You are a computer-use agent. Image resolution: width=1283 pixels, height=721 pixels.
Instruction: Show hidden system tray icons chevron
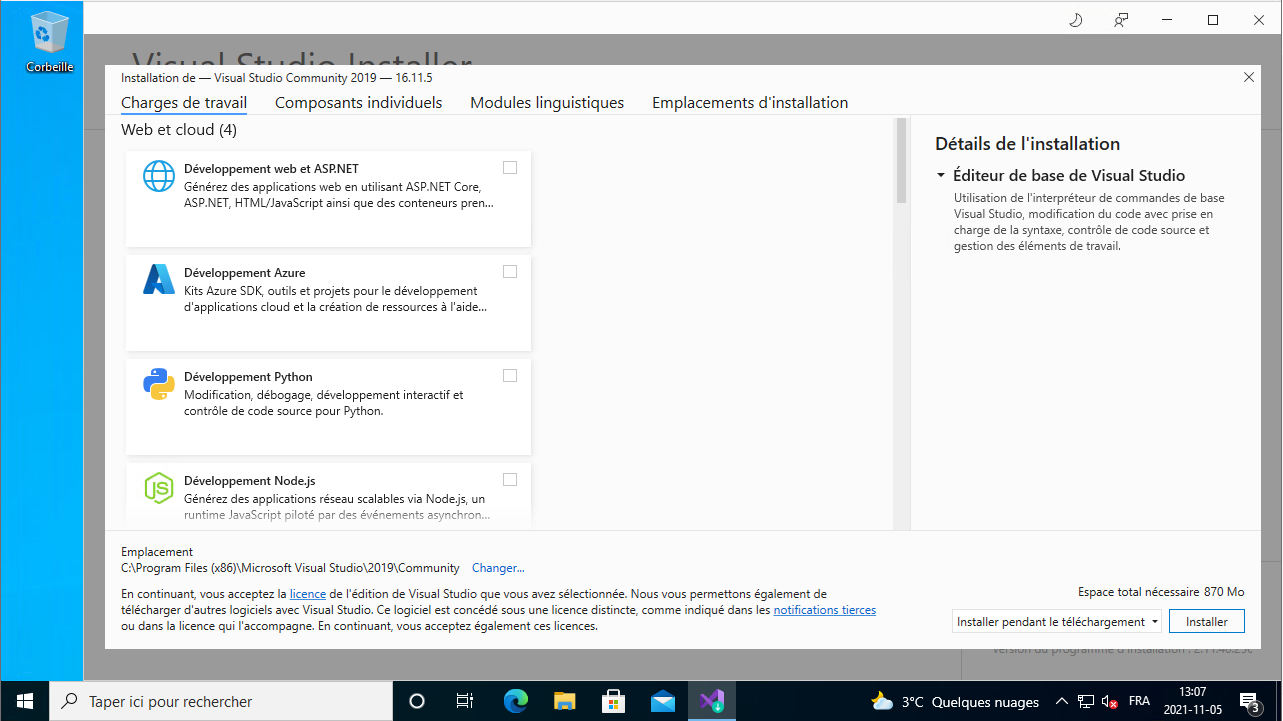tap(1061, 701)
